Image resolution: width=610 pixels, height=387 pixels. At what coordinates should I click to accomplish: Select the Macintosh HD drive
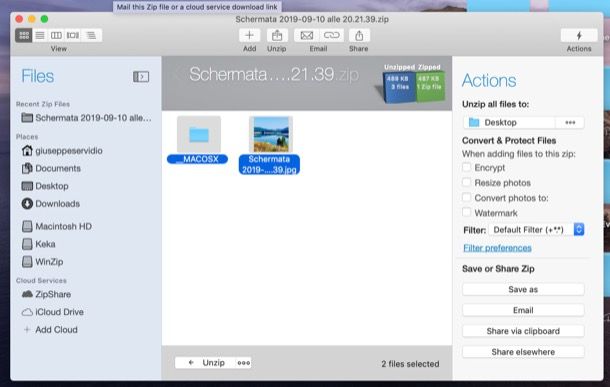click(x=57, y=226)
